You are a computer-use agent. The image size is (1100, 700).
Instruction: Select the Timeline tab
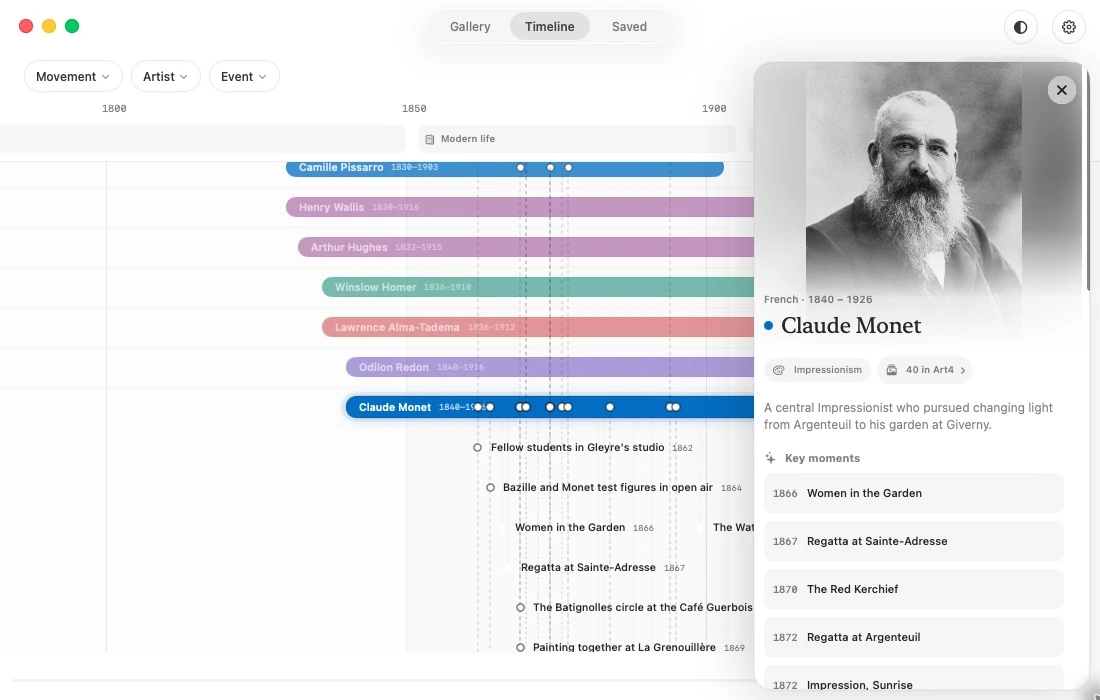point(549,27)
